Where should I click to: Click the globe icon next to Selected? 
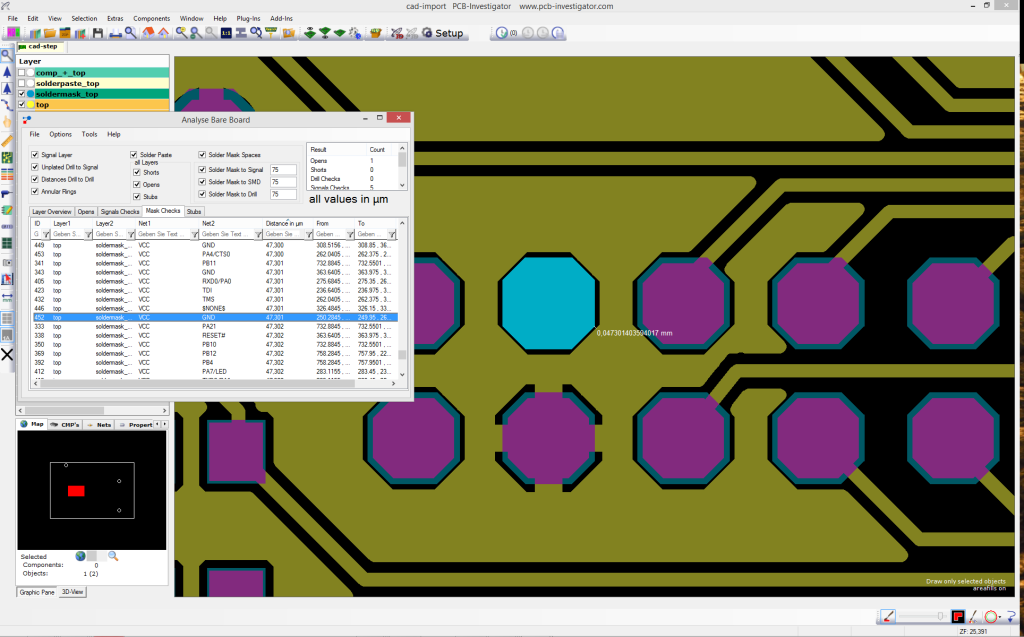point(80,556)
